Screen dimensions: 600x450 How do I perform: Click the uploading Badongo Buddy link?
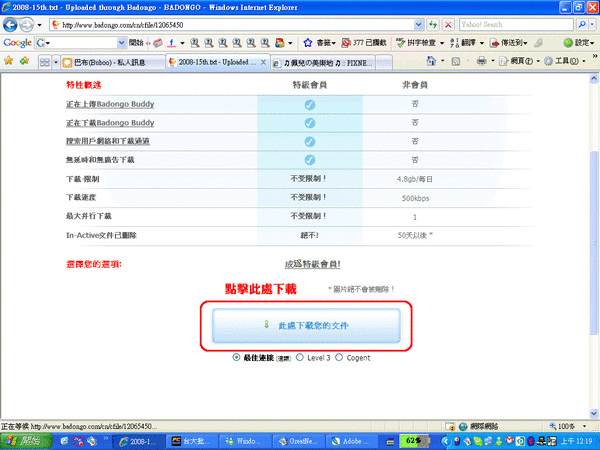pyautogui.click(x=110, y=104)
